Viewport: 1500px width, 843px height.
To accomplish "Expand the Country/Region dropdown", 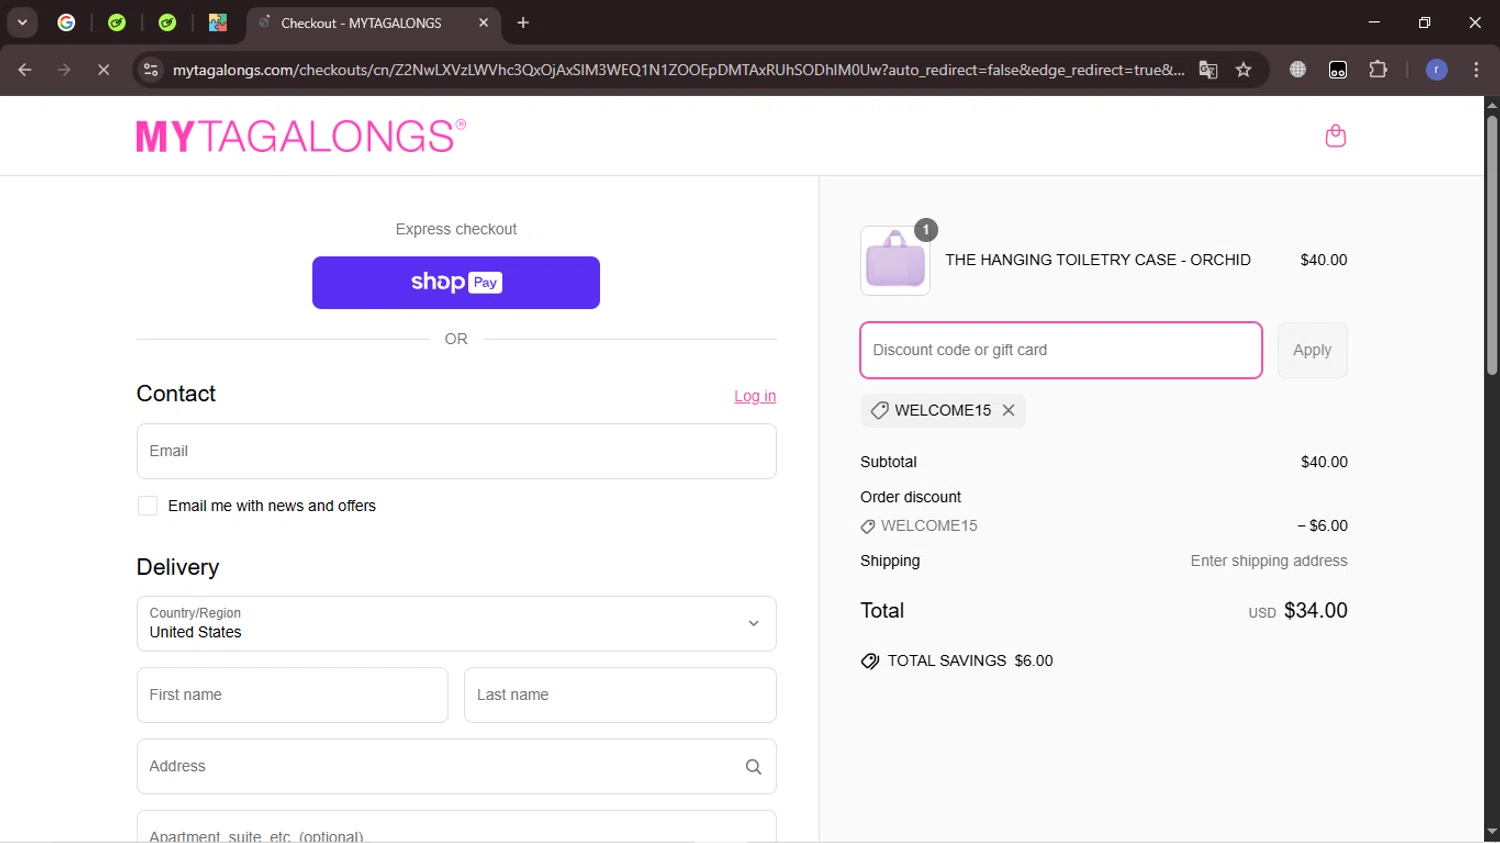I will click(456, 624).
